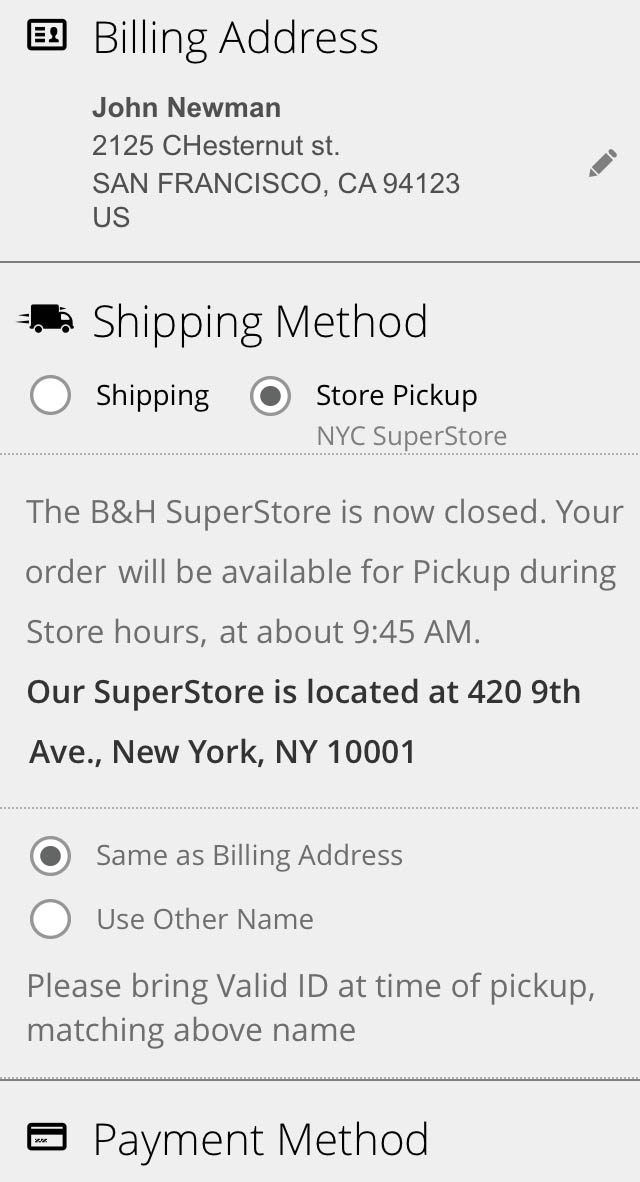
Task: Click the name John Newman
Action: click(186, 107)
